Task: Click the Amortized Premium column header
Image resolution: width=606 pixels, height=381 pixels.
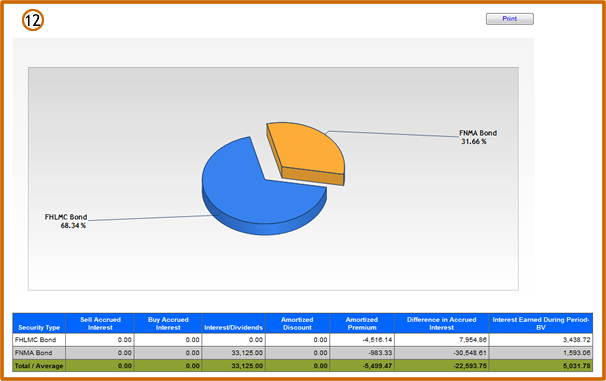Action: pyautogui.click(x=362, y=323)
